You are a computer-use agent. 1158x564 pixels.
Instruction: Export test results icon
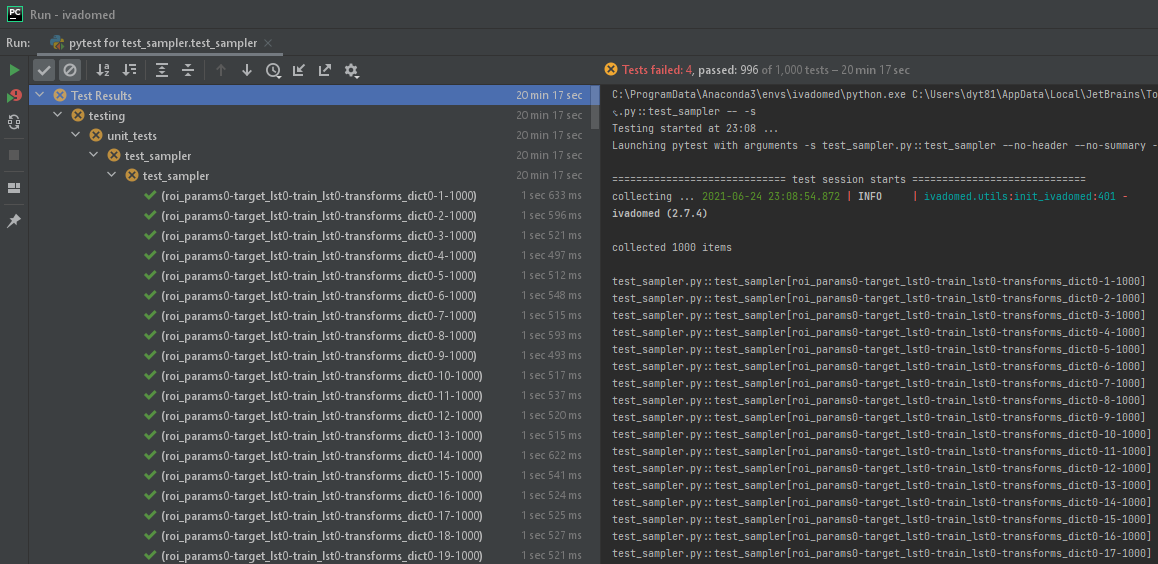[x=325, y=71]
